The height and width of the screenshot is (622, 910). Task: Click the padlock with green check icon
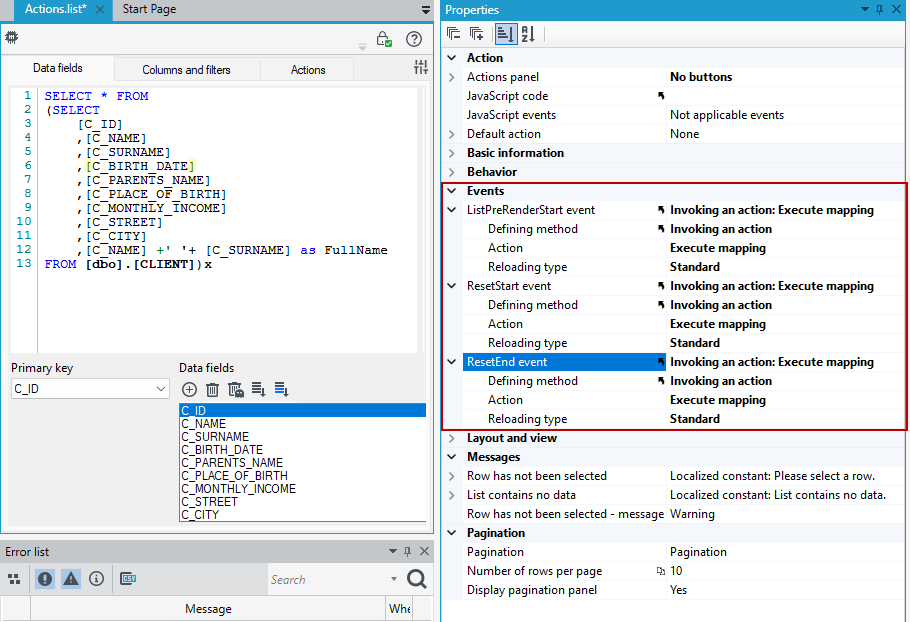pyautogui.click(x=384, y=39)
